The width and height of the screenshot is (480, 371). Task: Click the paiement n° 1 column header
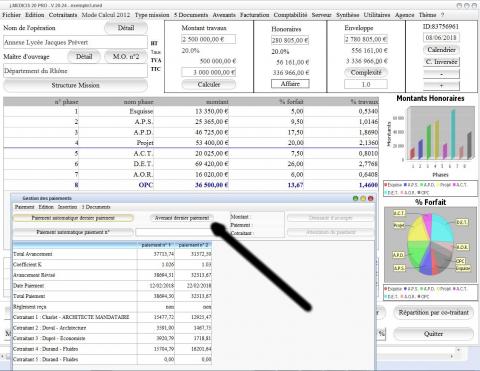[x=156, y=245]
